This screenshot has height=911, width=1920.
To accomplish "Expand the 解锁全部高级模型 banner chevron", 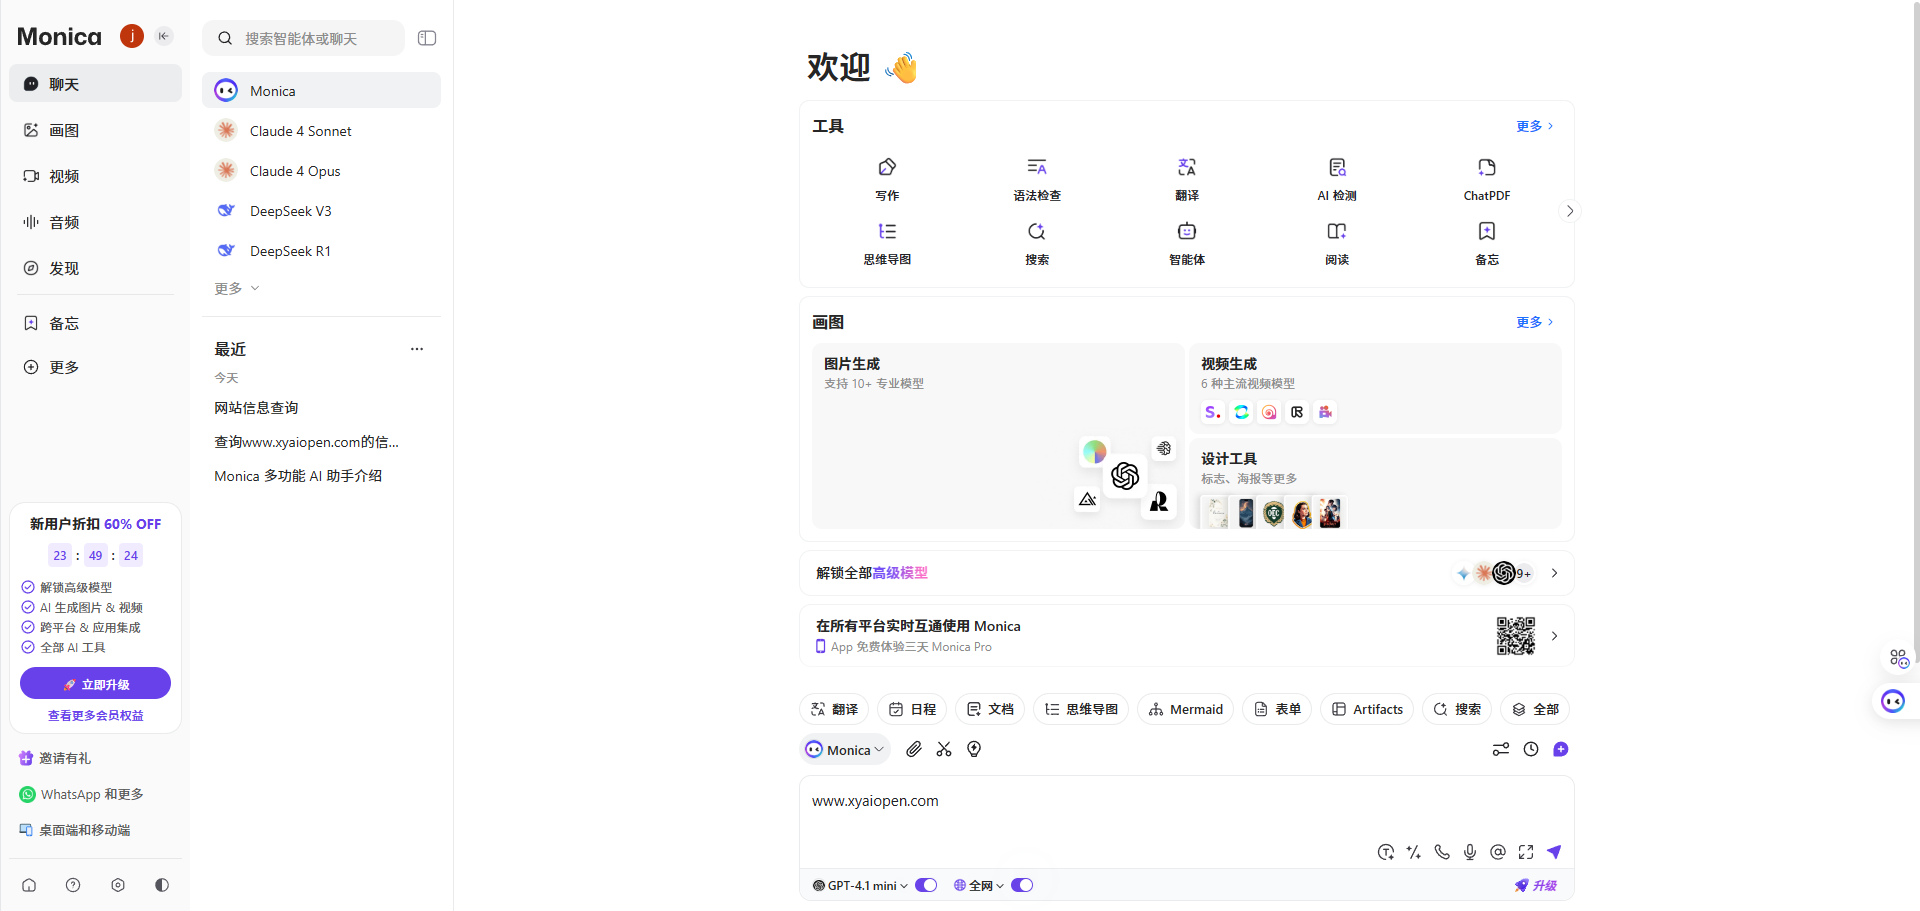I will click(1554, 573).
